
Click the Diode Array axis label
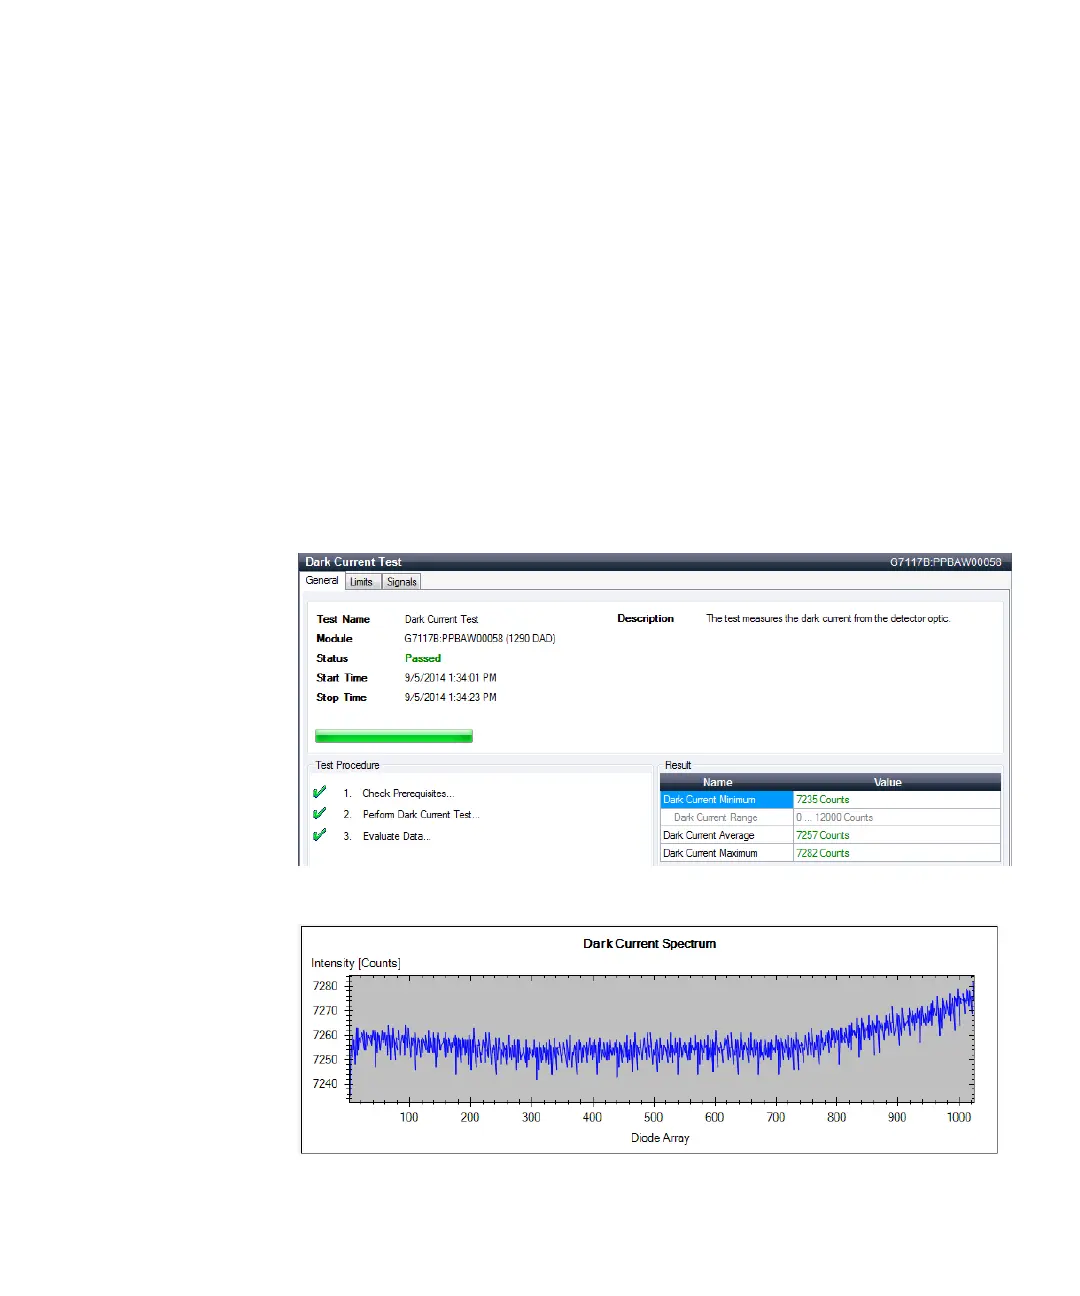coord(660,1138)
